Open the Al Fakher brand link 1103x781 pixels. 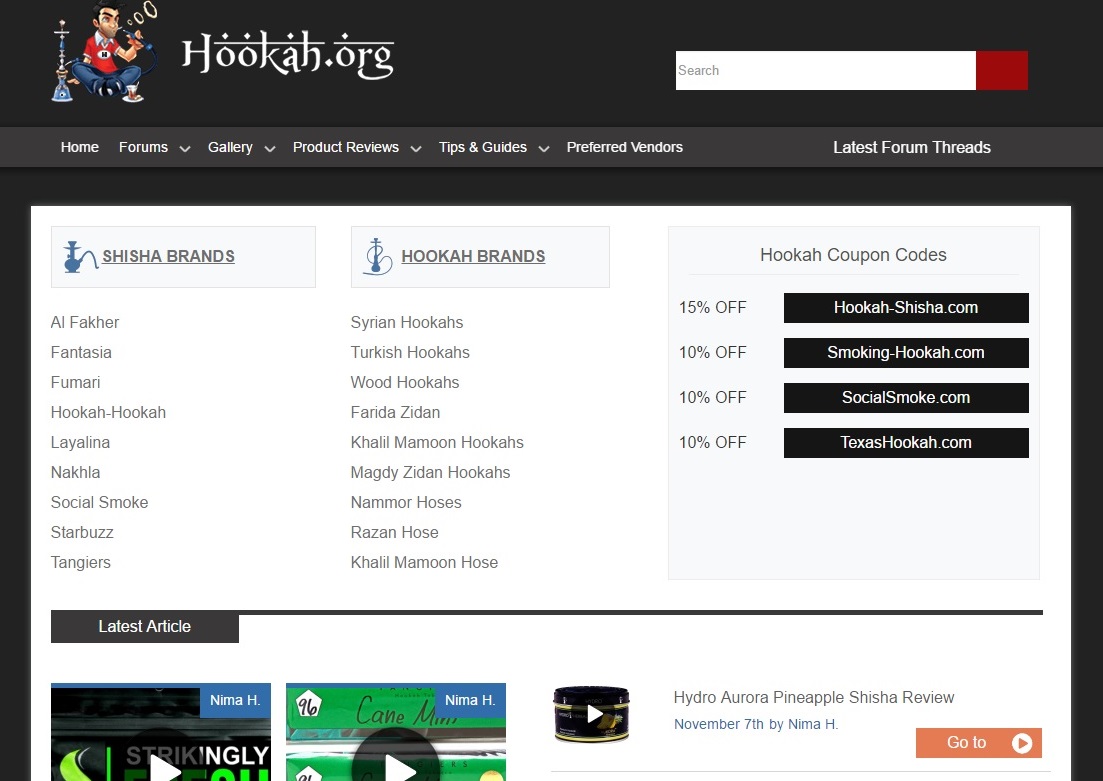point(85,322)
